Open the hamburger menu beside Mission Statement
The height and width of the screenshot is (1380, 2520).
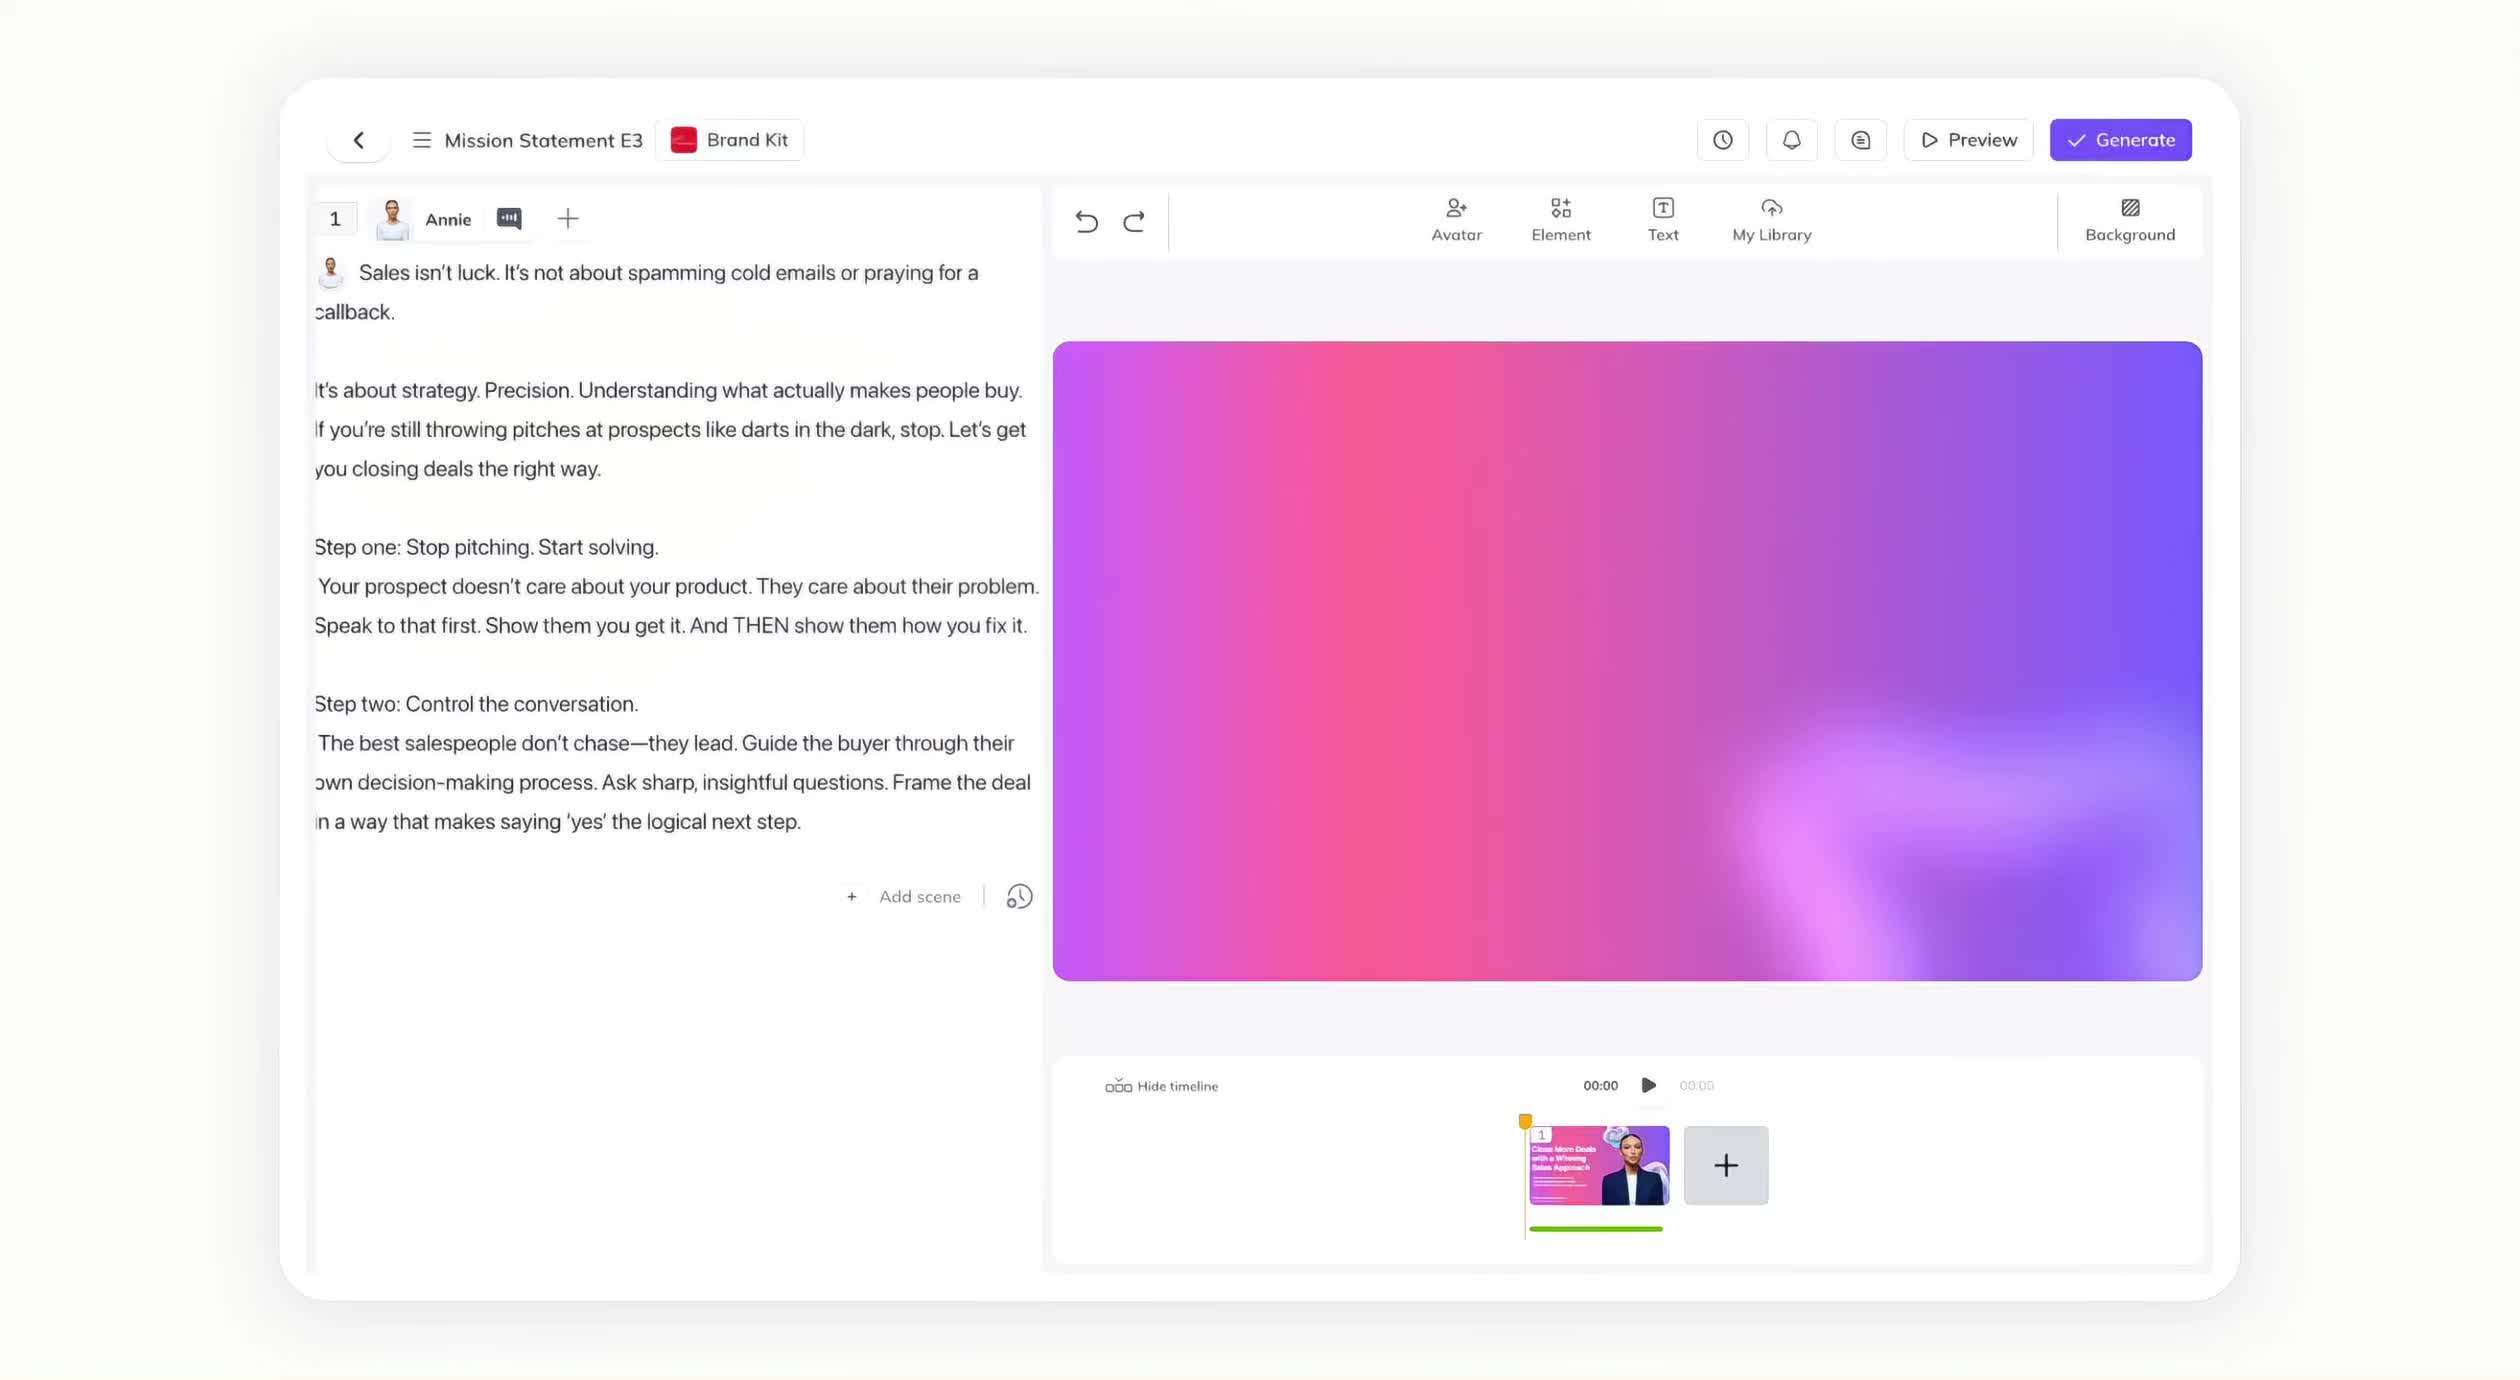click(x=421, y=140)
